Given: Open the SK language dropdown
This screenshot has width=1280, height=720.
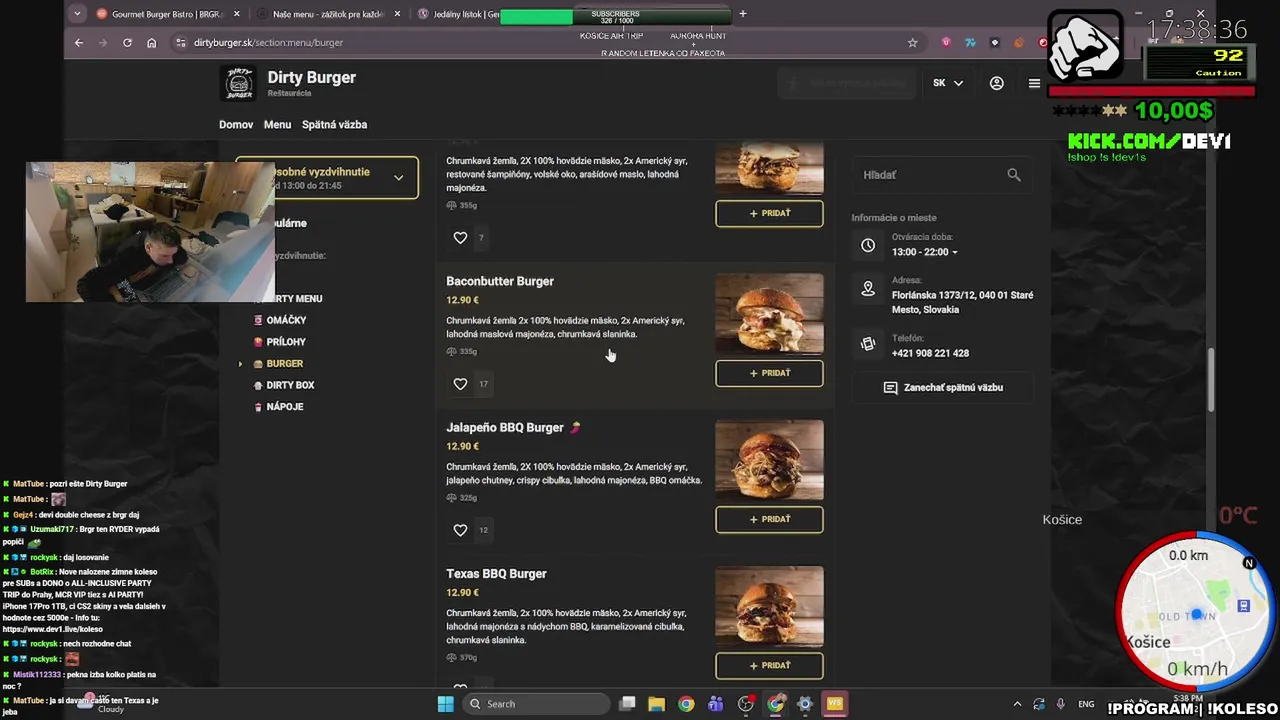Looking at the screenshot, I should pos(947,83).
